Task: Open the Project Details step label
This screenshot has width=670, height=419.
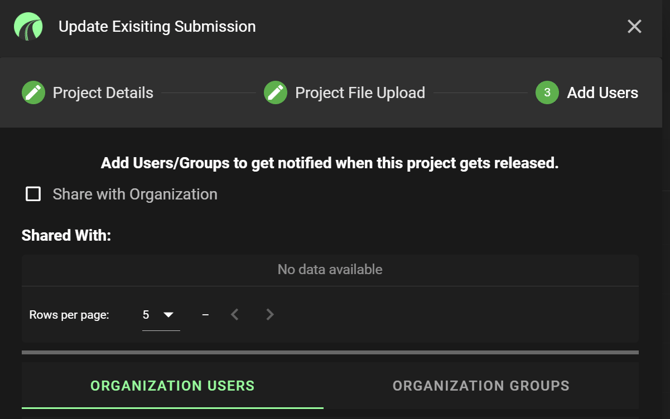Action: point(103,93)
